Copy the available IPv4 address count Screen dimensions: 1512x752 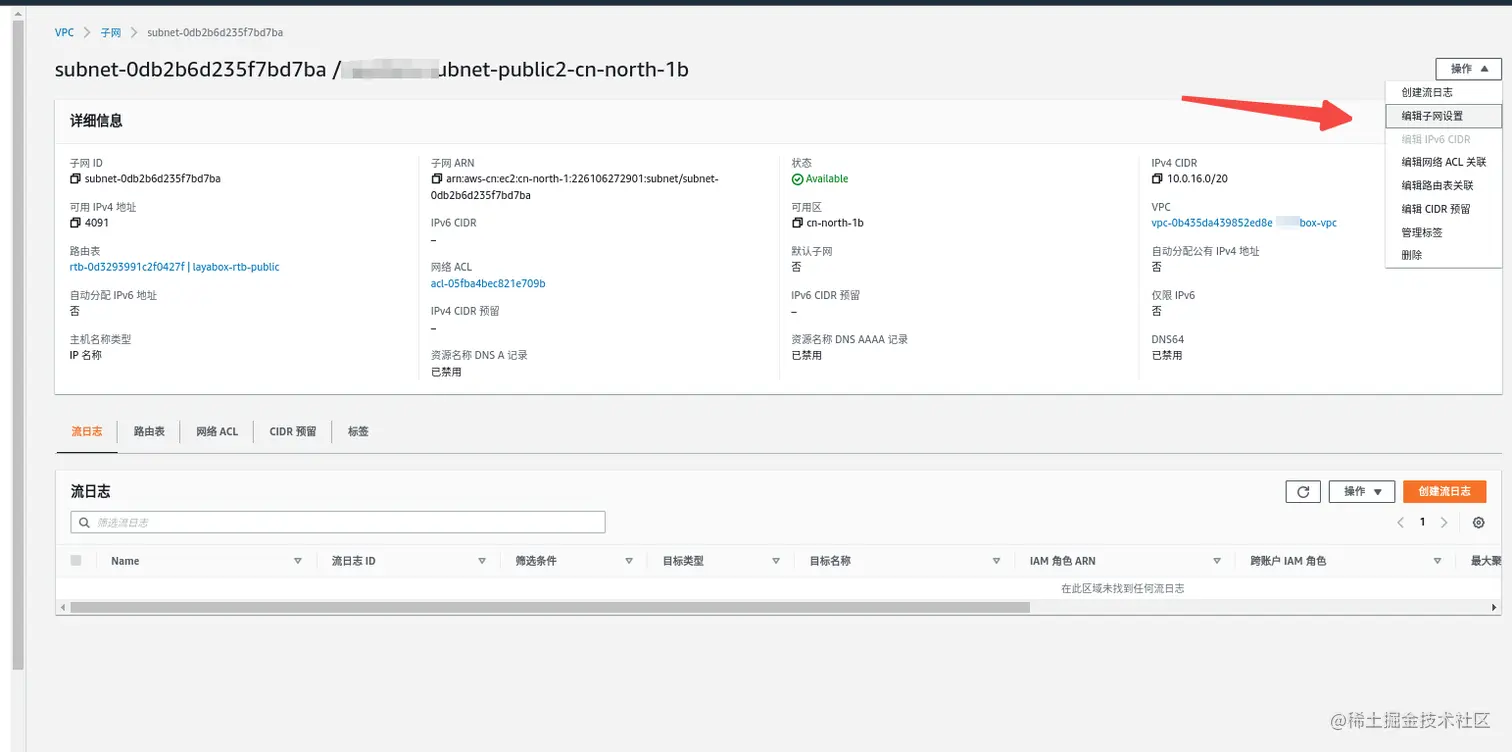tap(75, 223)
